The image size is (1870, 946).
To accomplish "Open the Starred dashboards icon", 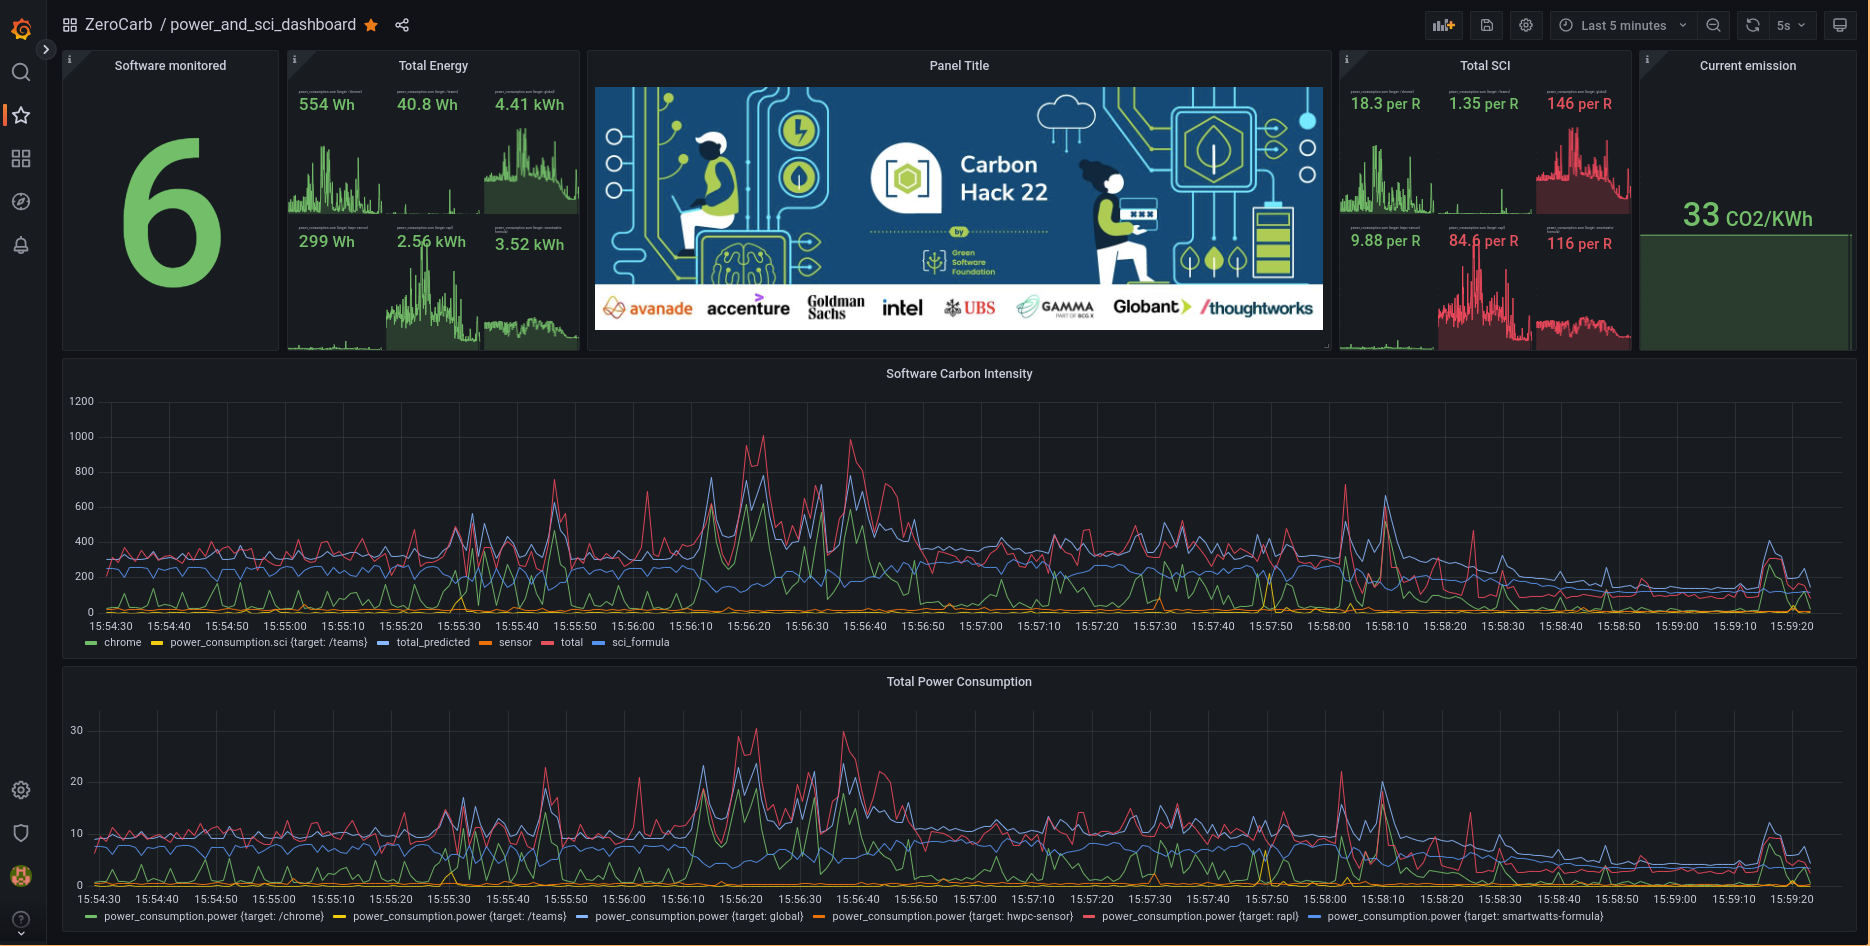I will tap(21, 115).
